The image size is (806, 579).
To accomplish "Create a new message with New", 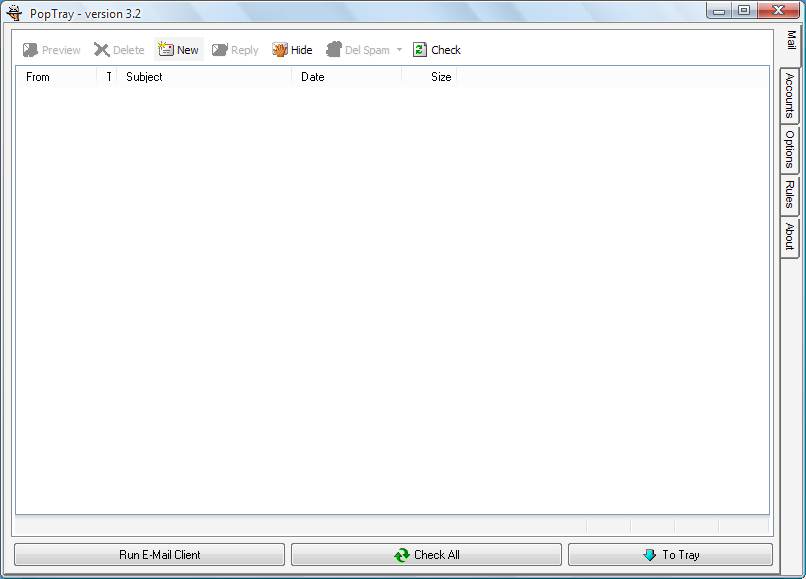I will tap(179, 50).
